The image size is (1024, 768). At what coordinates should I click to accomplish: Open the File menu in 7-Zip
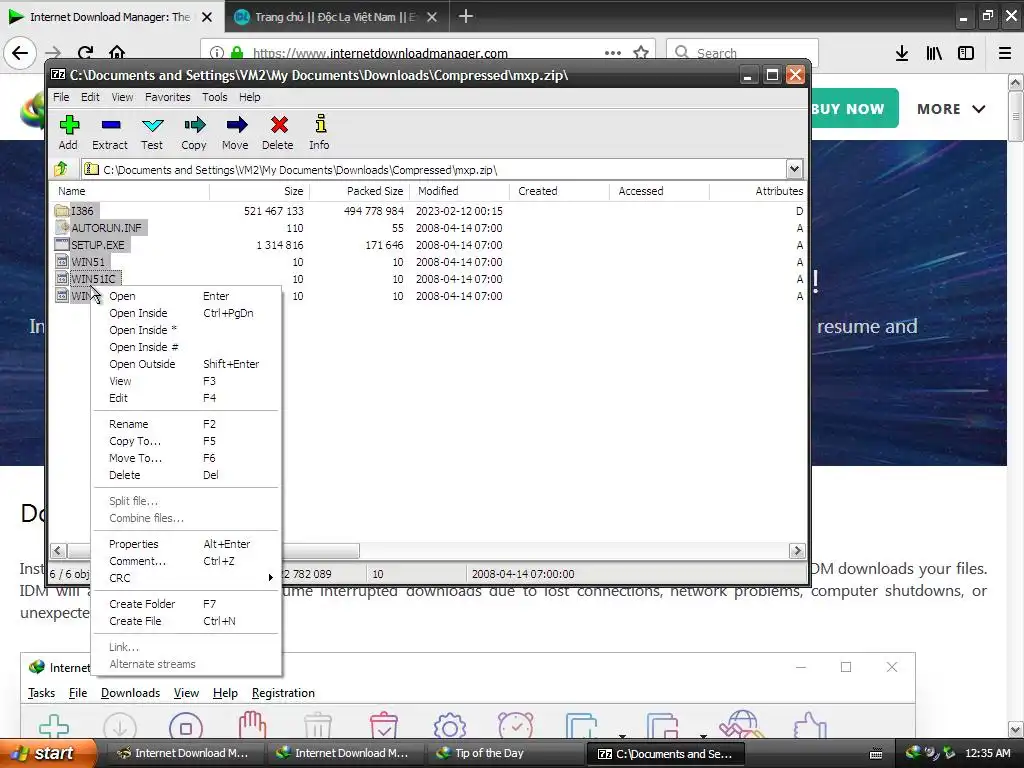[x=61, y=97]
